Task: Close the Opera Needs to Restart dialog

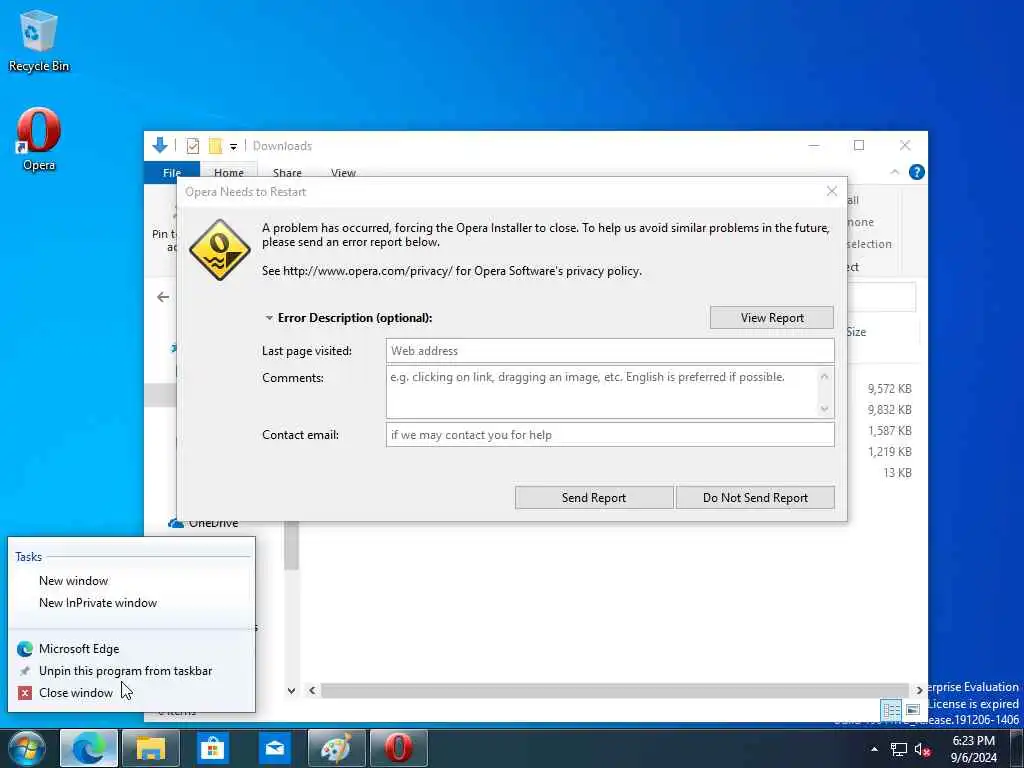Action: tap(831, 191)
